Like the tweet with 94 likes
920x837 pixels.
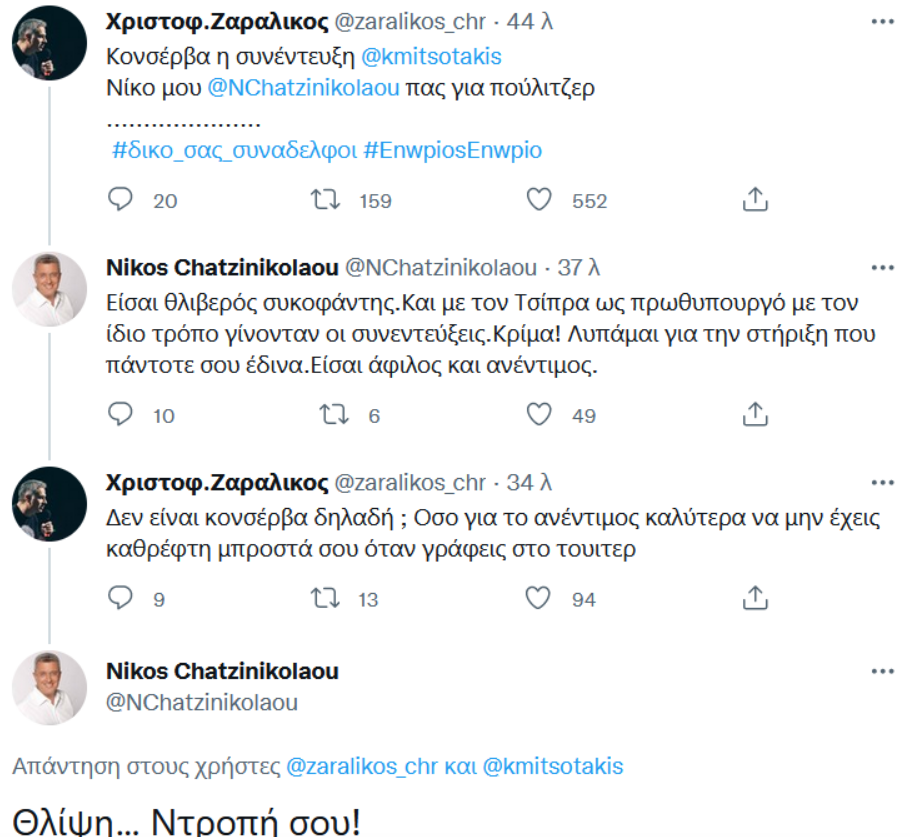tap(540, 598)
